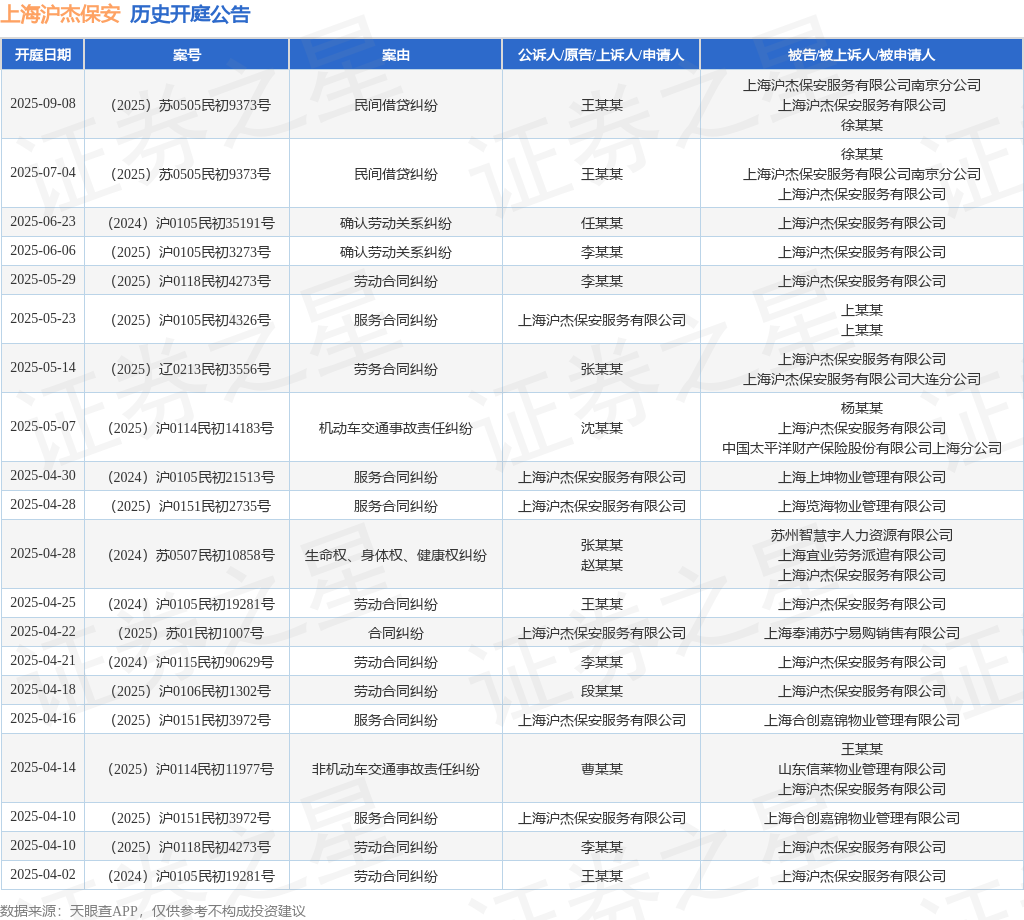Screen dimensions: 1024x920
Task: Select case number (2025)沪0151民初2735号
Action: [x=190, y=506]
